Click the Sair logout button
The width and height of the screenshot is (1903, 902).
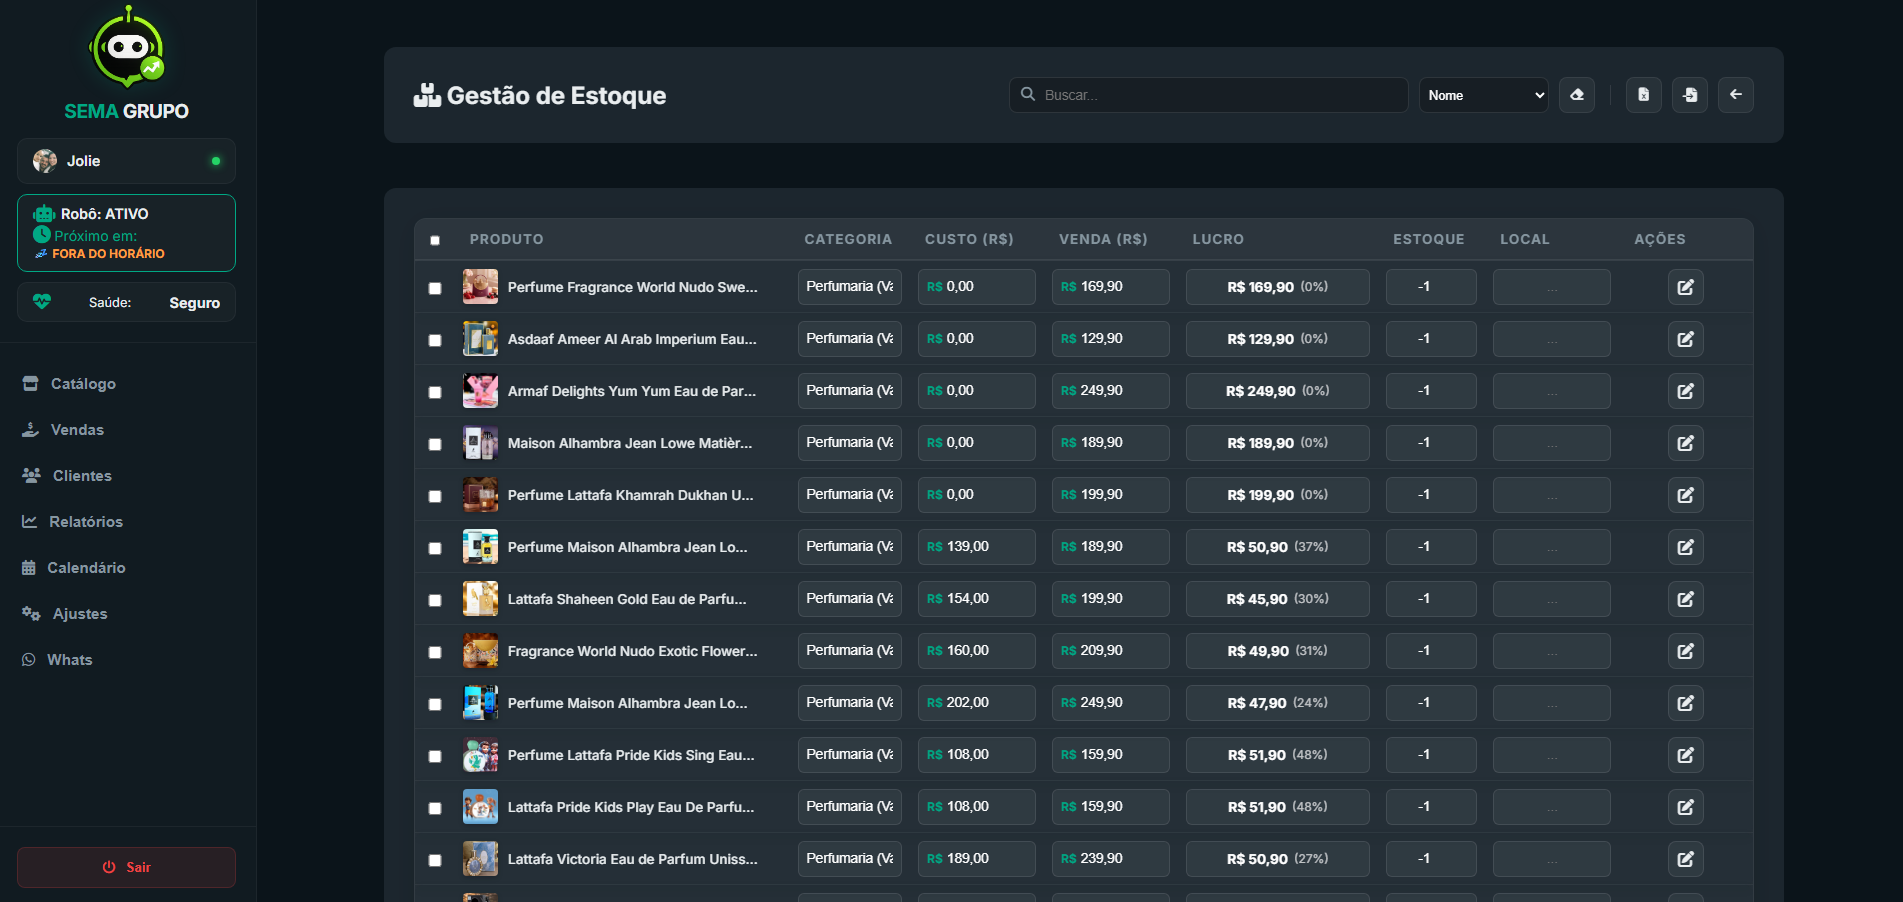coord(126,867)
